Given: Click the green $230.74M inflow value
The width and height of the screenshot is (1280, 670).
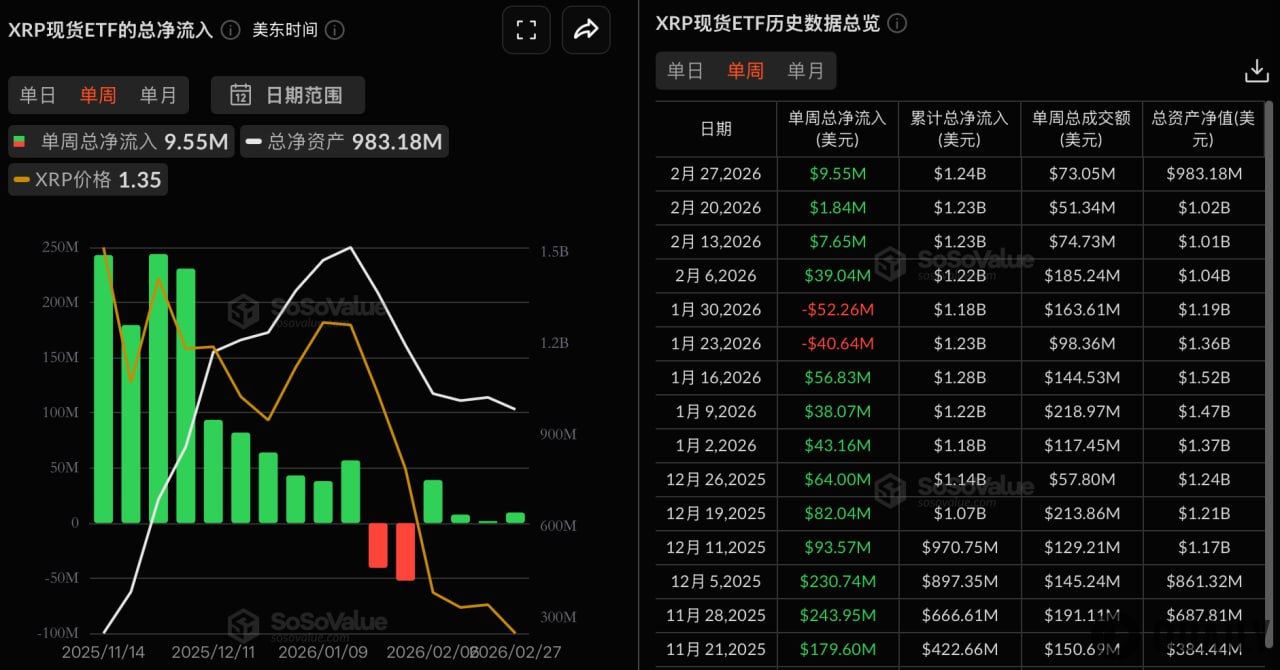Looking at the screenshot, I should (x=838, y=581).
